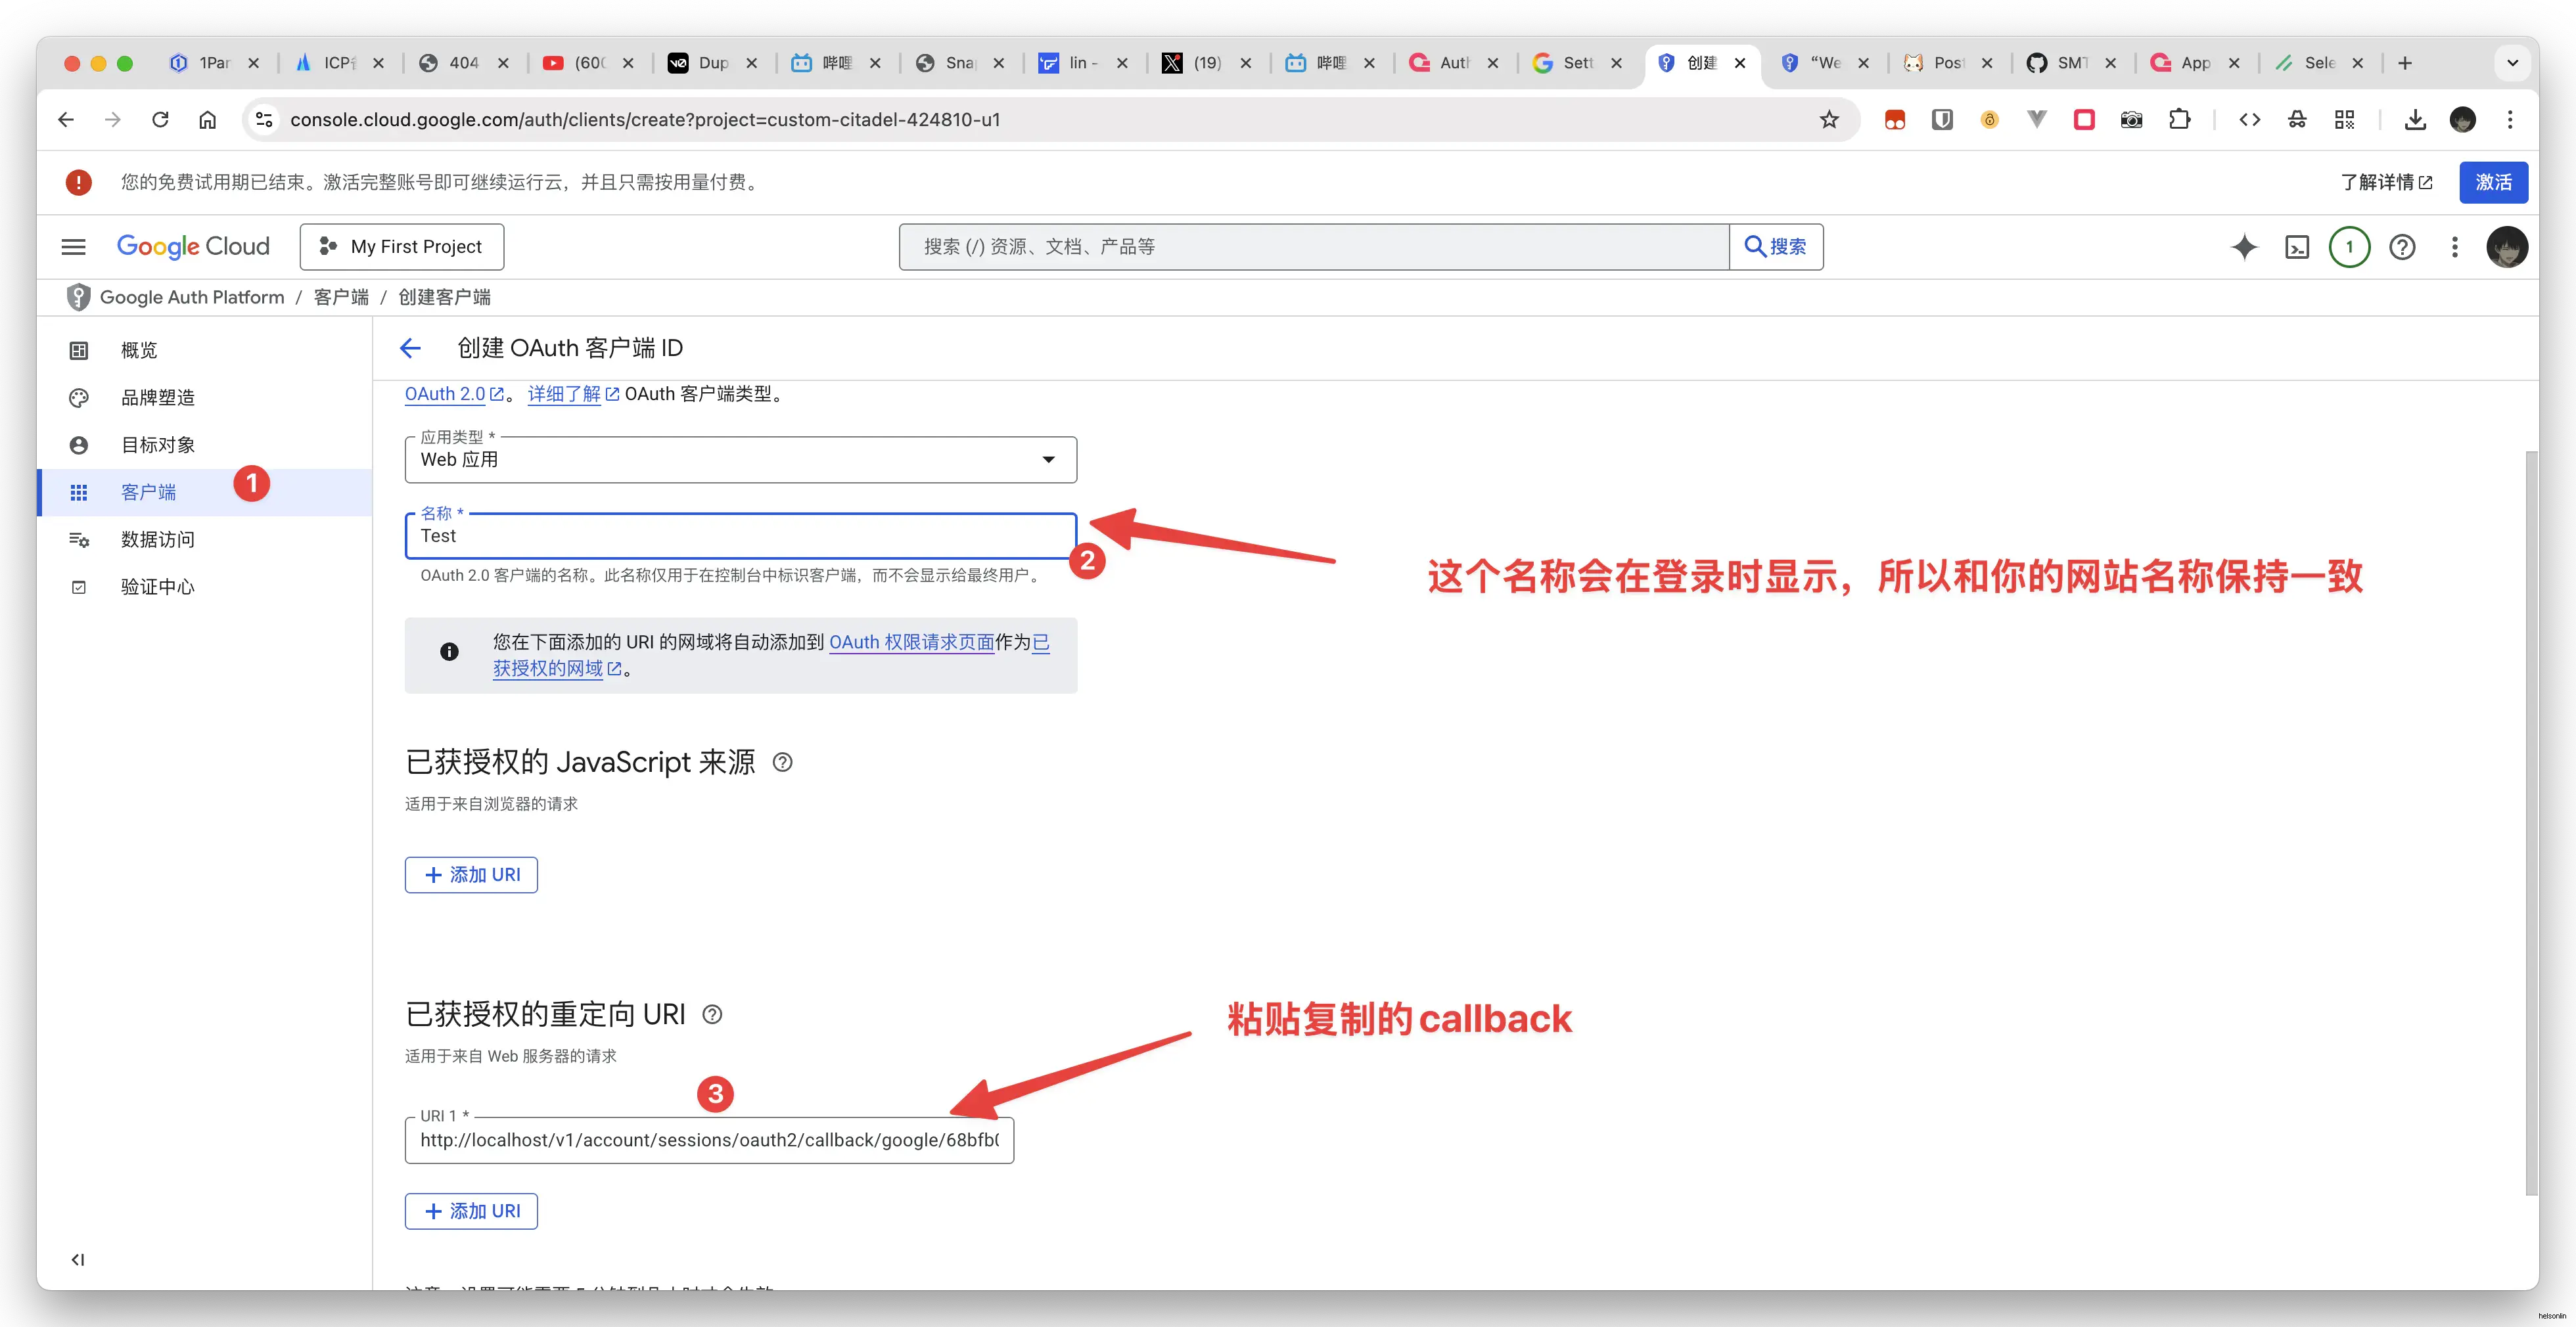Open the help question mark menu
This screenshot has height=1327, width=2576.
point(2402,247)
